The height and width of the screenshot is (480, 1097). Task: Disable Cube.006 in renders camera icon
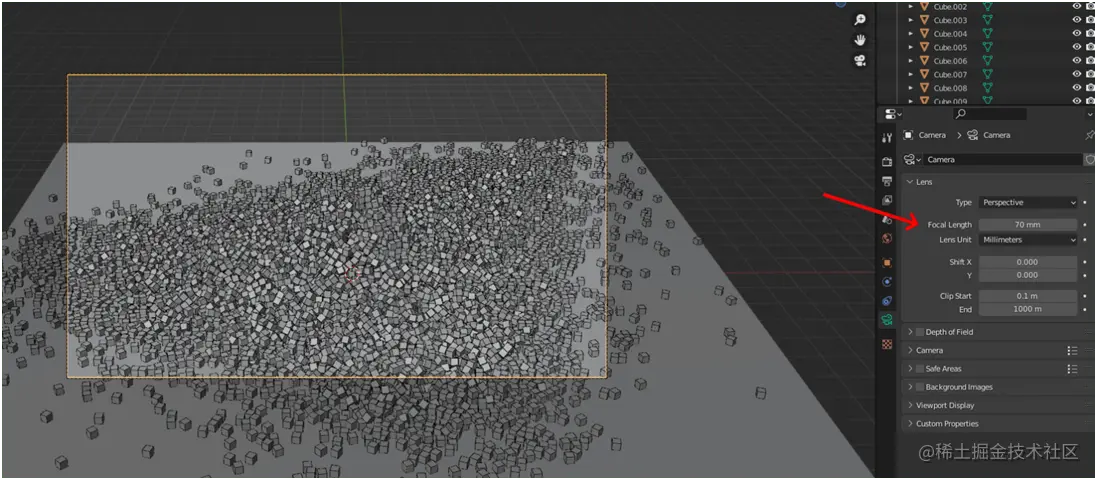(x=1091, y=61)
